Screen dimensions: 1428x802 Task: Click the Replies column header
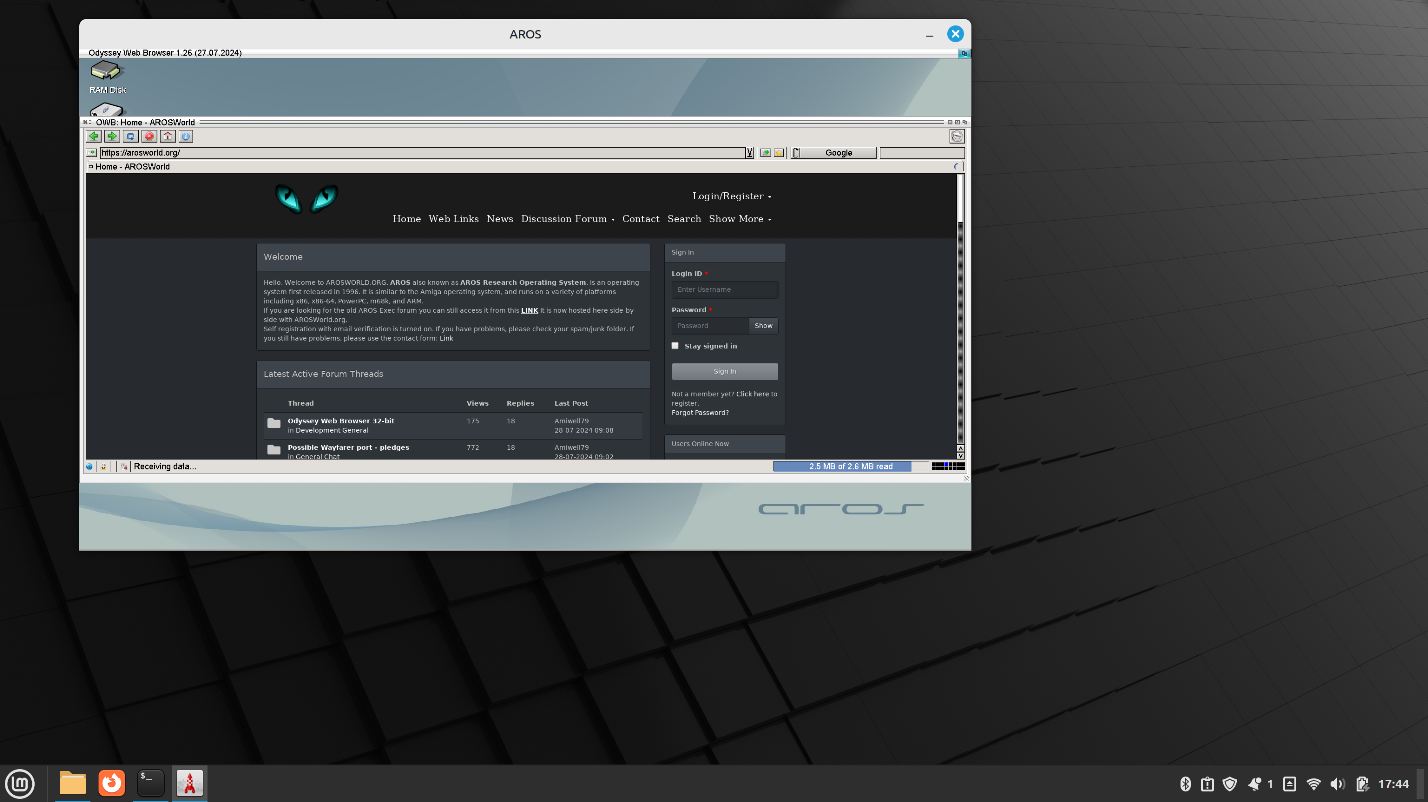pyautogui.click(x=520, y=403)
